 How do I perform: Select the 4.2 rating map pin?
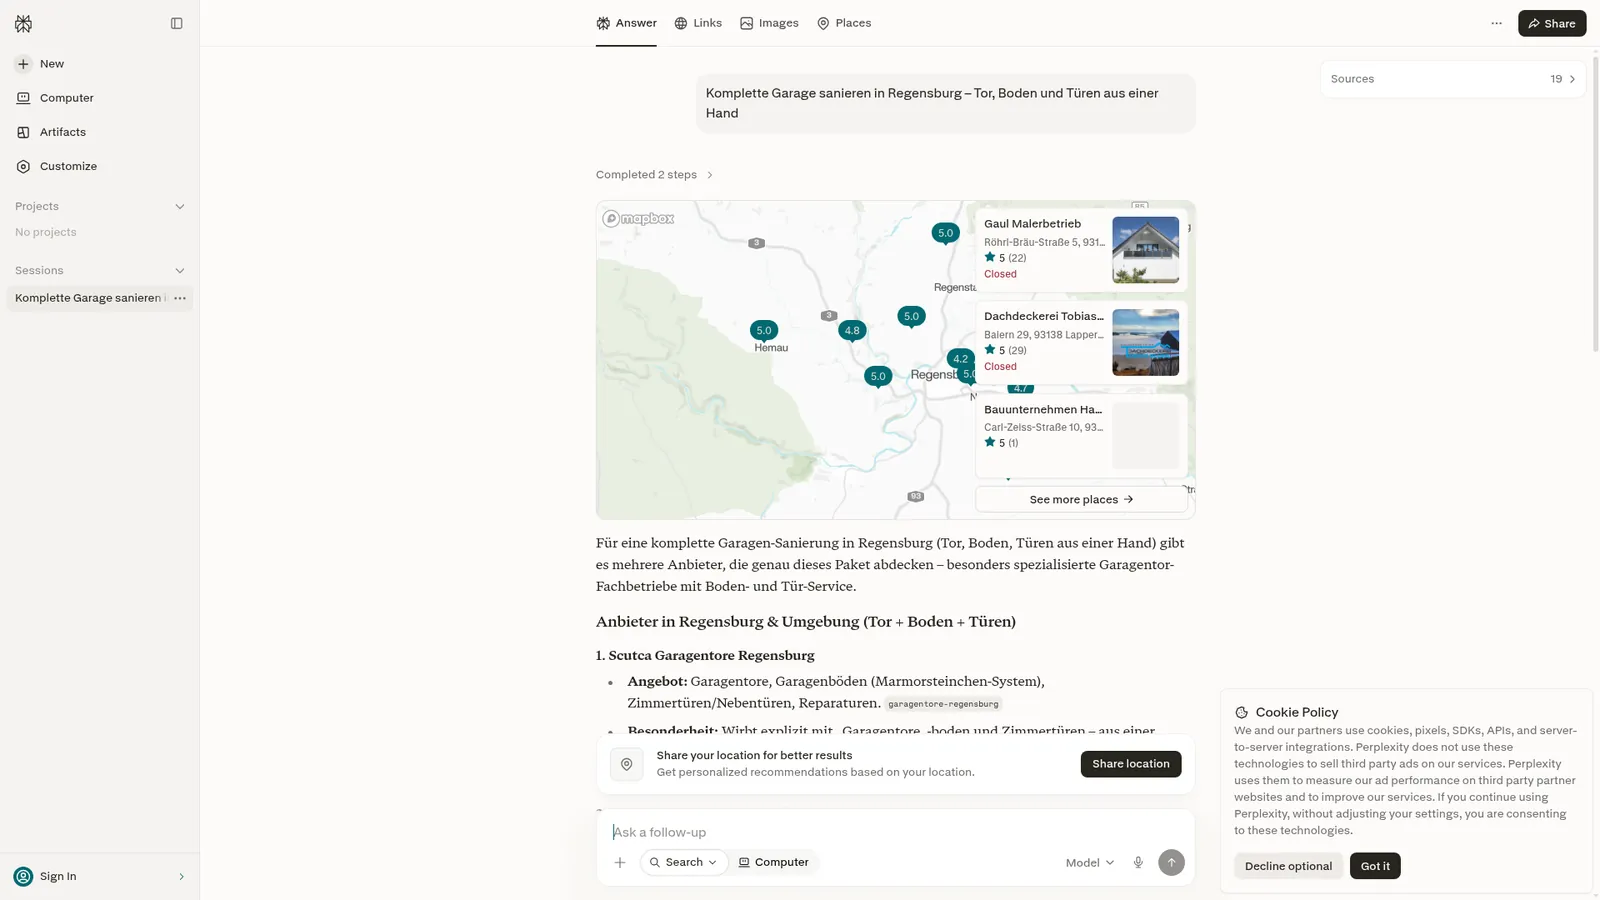click(x=960, y=359)
